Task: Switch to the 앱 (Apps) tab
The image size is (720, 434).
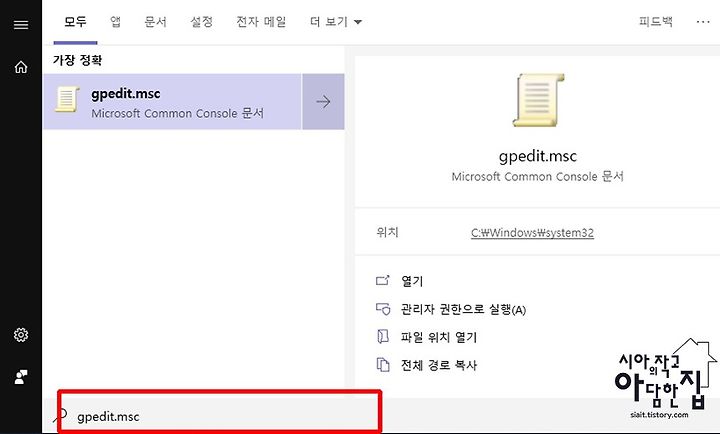Action: 116,22
